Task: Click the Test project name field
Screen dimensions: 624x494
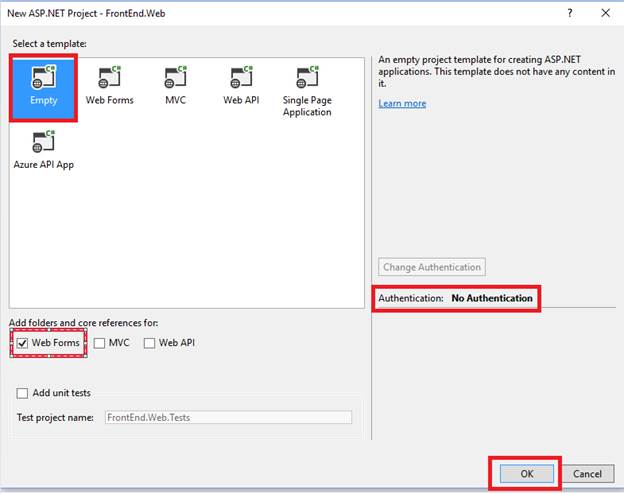Action: pos(228,417)
